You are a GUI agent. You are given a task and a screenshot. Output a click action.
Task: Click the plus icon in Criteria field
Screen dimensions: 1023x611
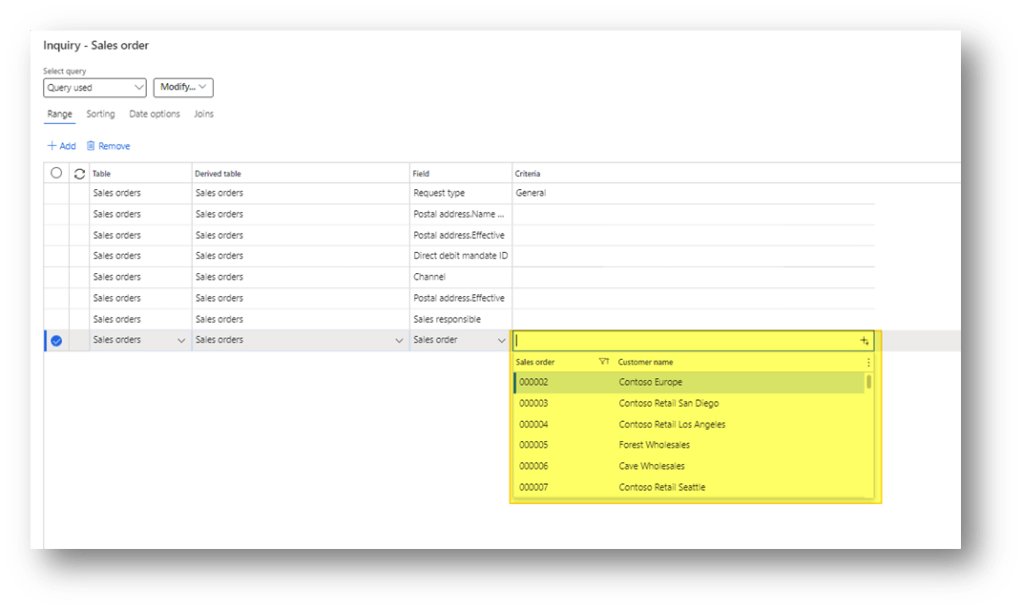865,341
